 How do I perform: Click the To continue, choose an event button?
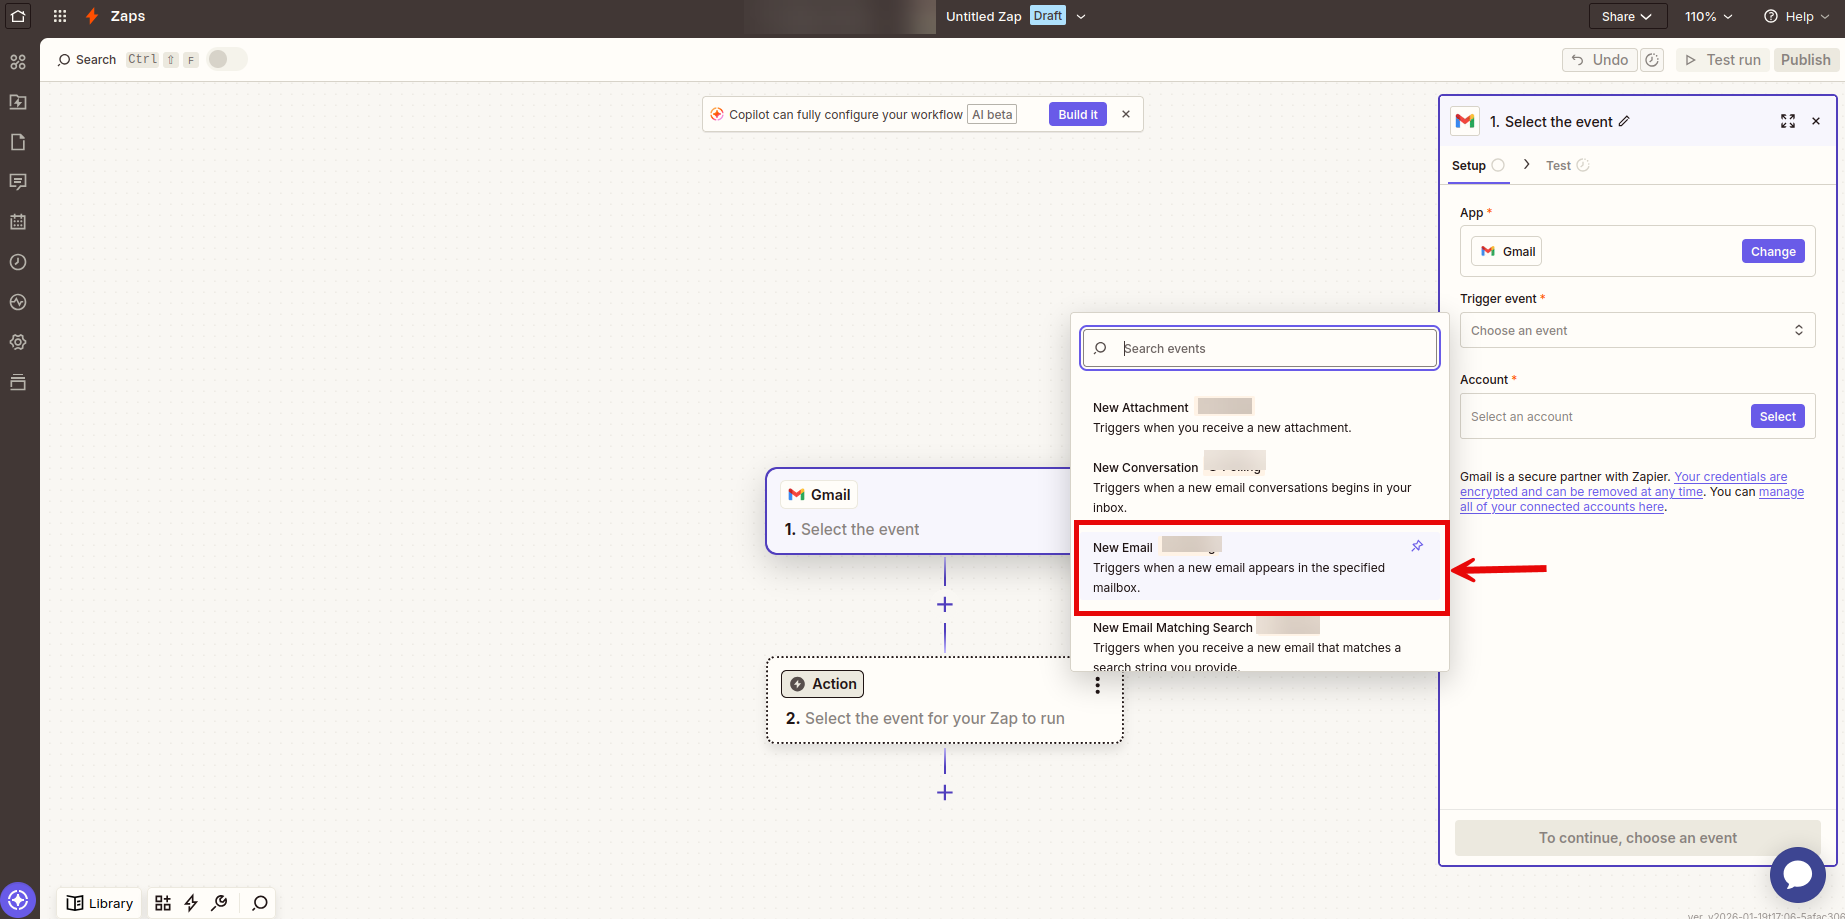coord(1637,838)
